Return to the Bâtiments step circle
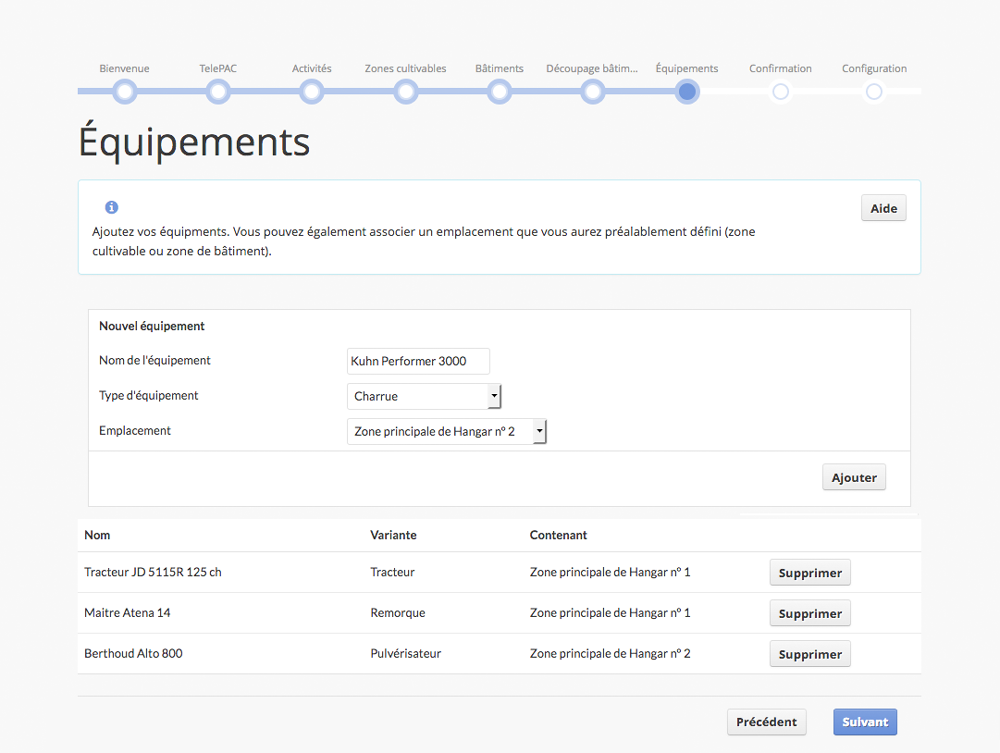 pos(499,92)
